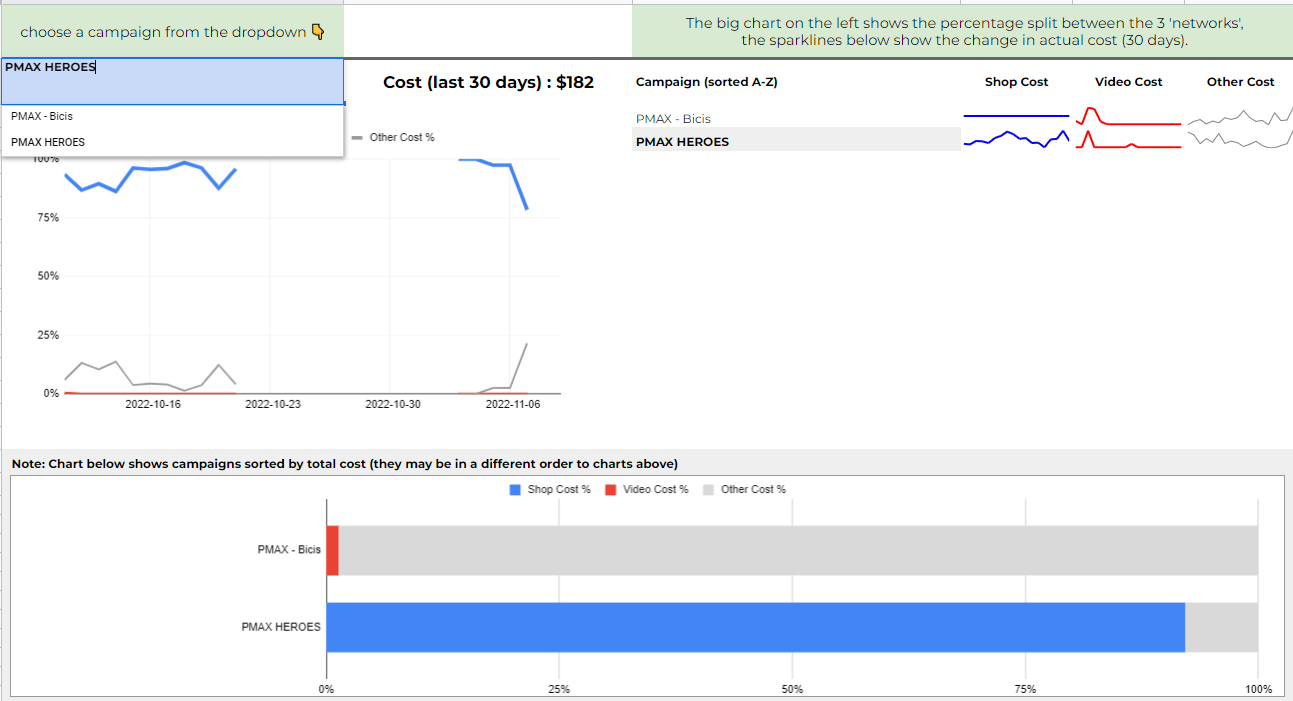
Task: Click the 2022-10-23 date label on line chart
Action: point(273,404)
